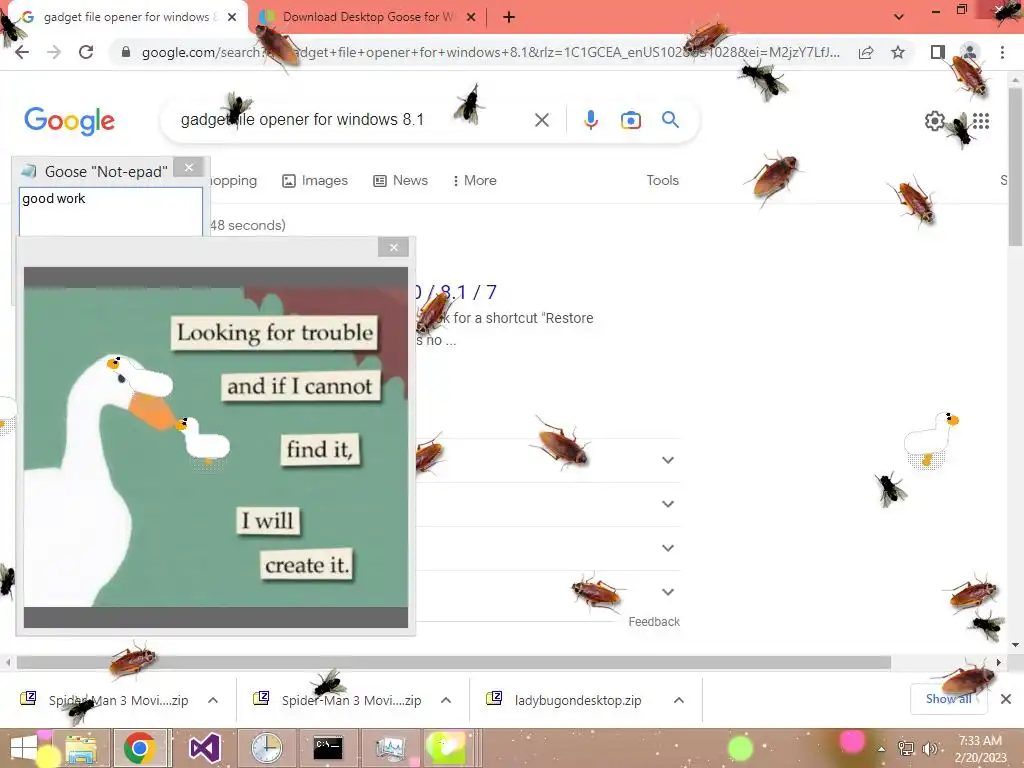
Task: Click the Google search input field
Action: click(x=353, y=120)
